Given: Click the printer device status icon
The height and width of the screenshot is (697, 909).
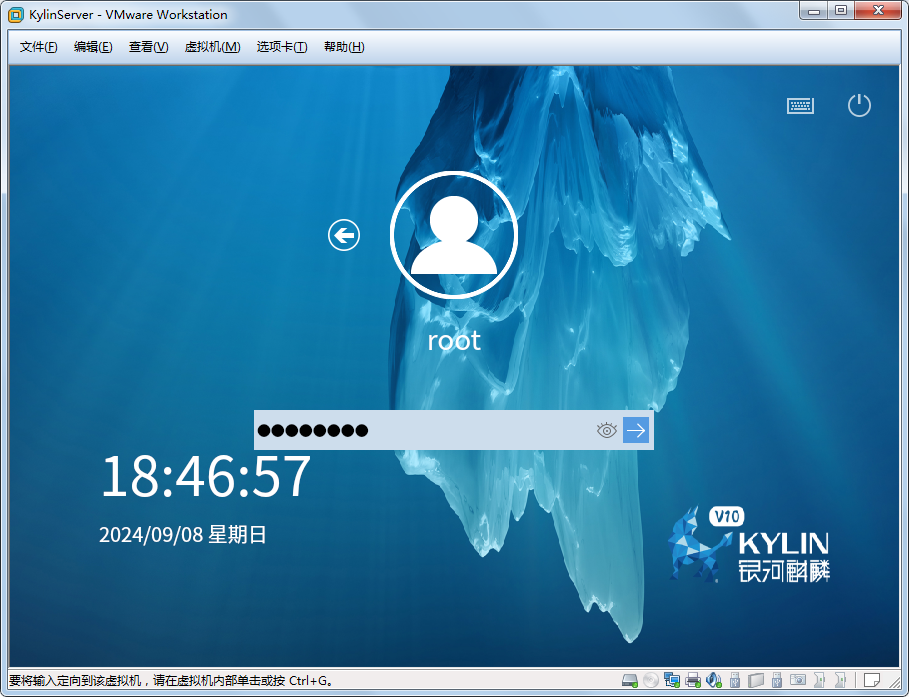Looking at the screenshot, I should pos(693,681).
